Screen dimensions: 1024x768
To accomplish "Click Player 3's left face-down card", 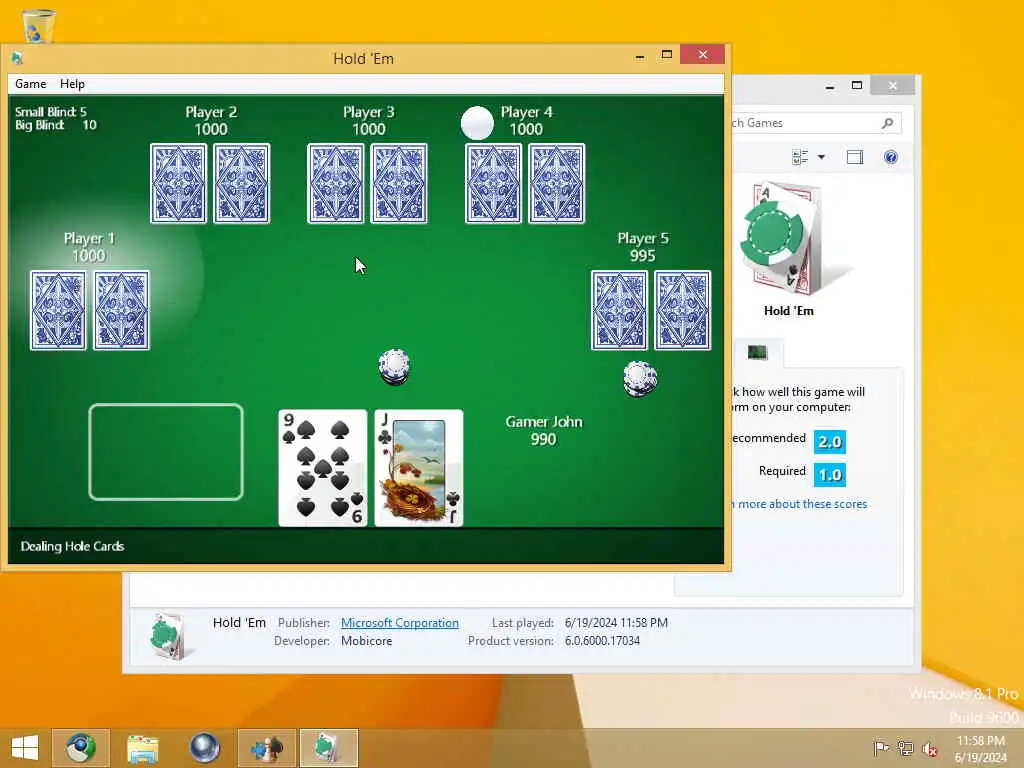I will coord(336,184).
